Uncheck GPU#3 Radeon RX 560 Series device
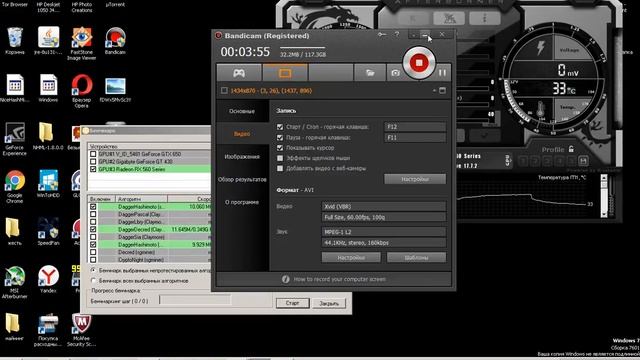The height and width of the screenshot is (360, 640). click(x=93, y=169)
